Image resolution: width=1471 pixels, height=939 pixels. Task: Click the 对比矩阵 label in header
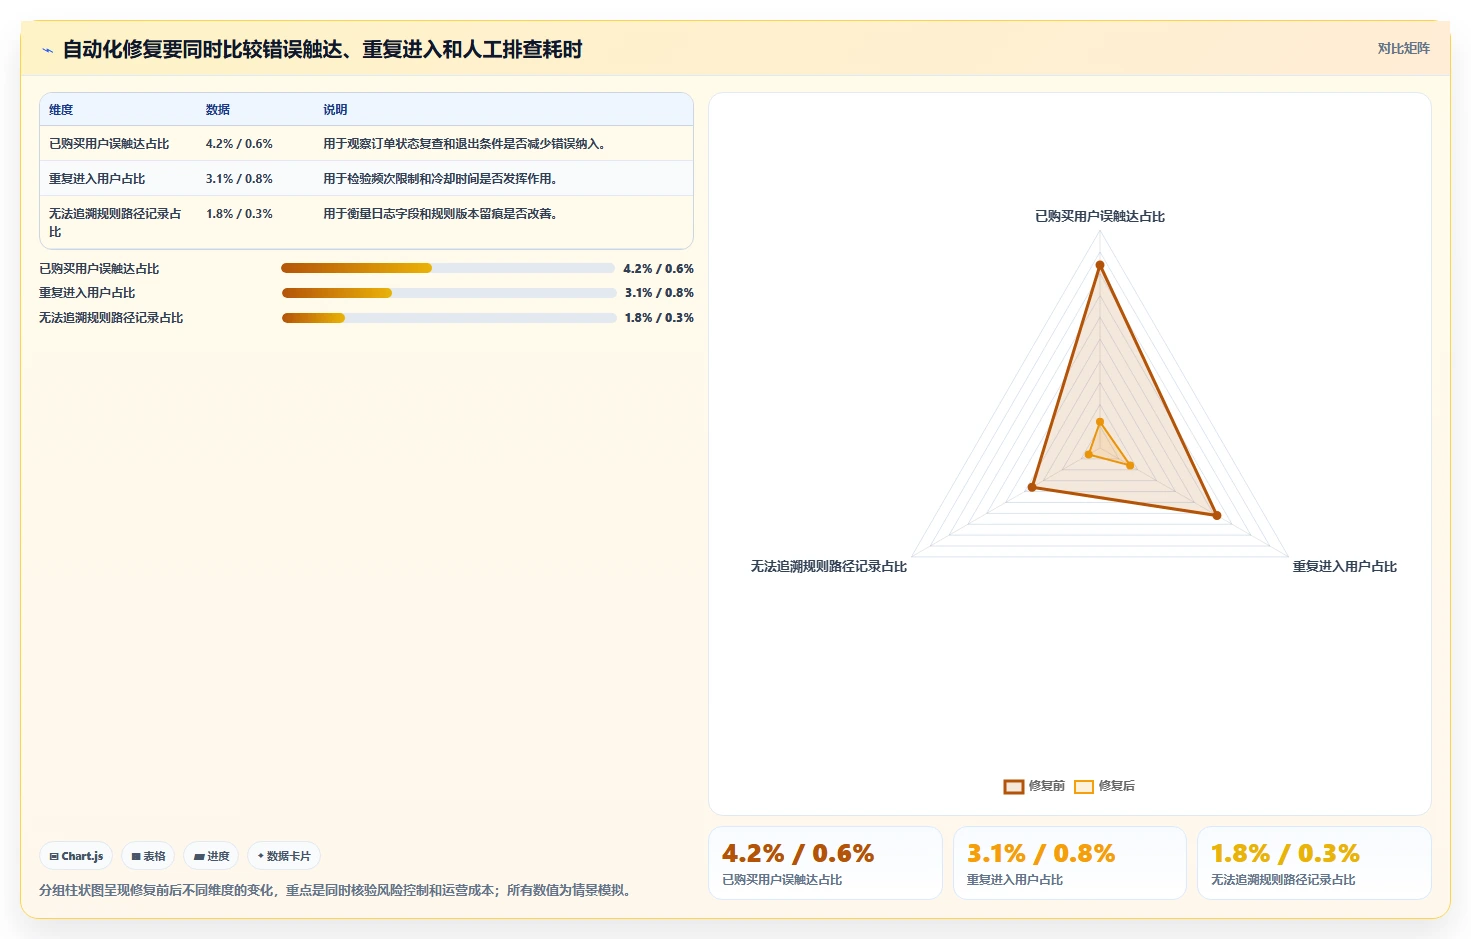click(x=1403, y=48)
